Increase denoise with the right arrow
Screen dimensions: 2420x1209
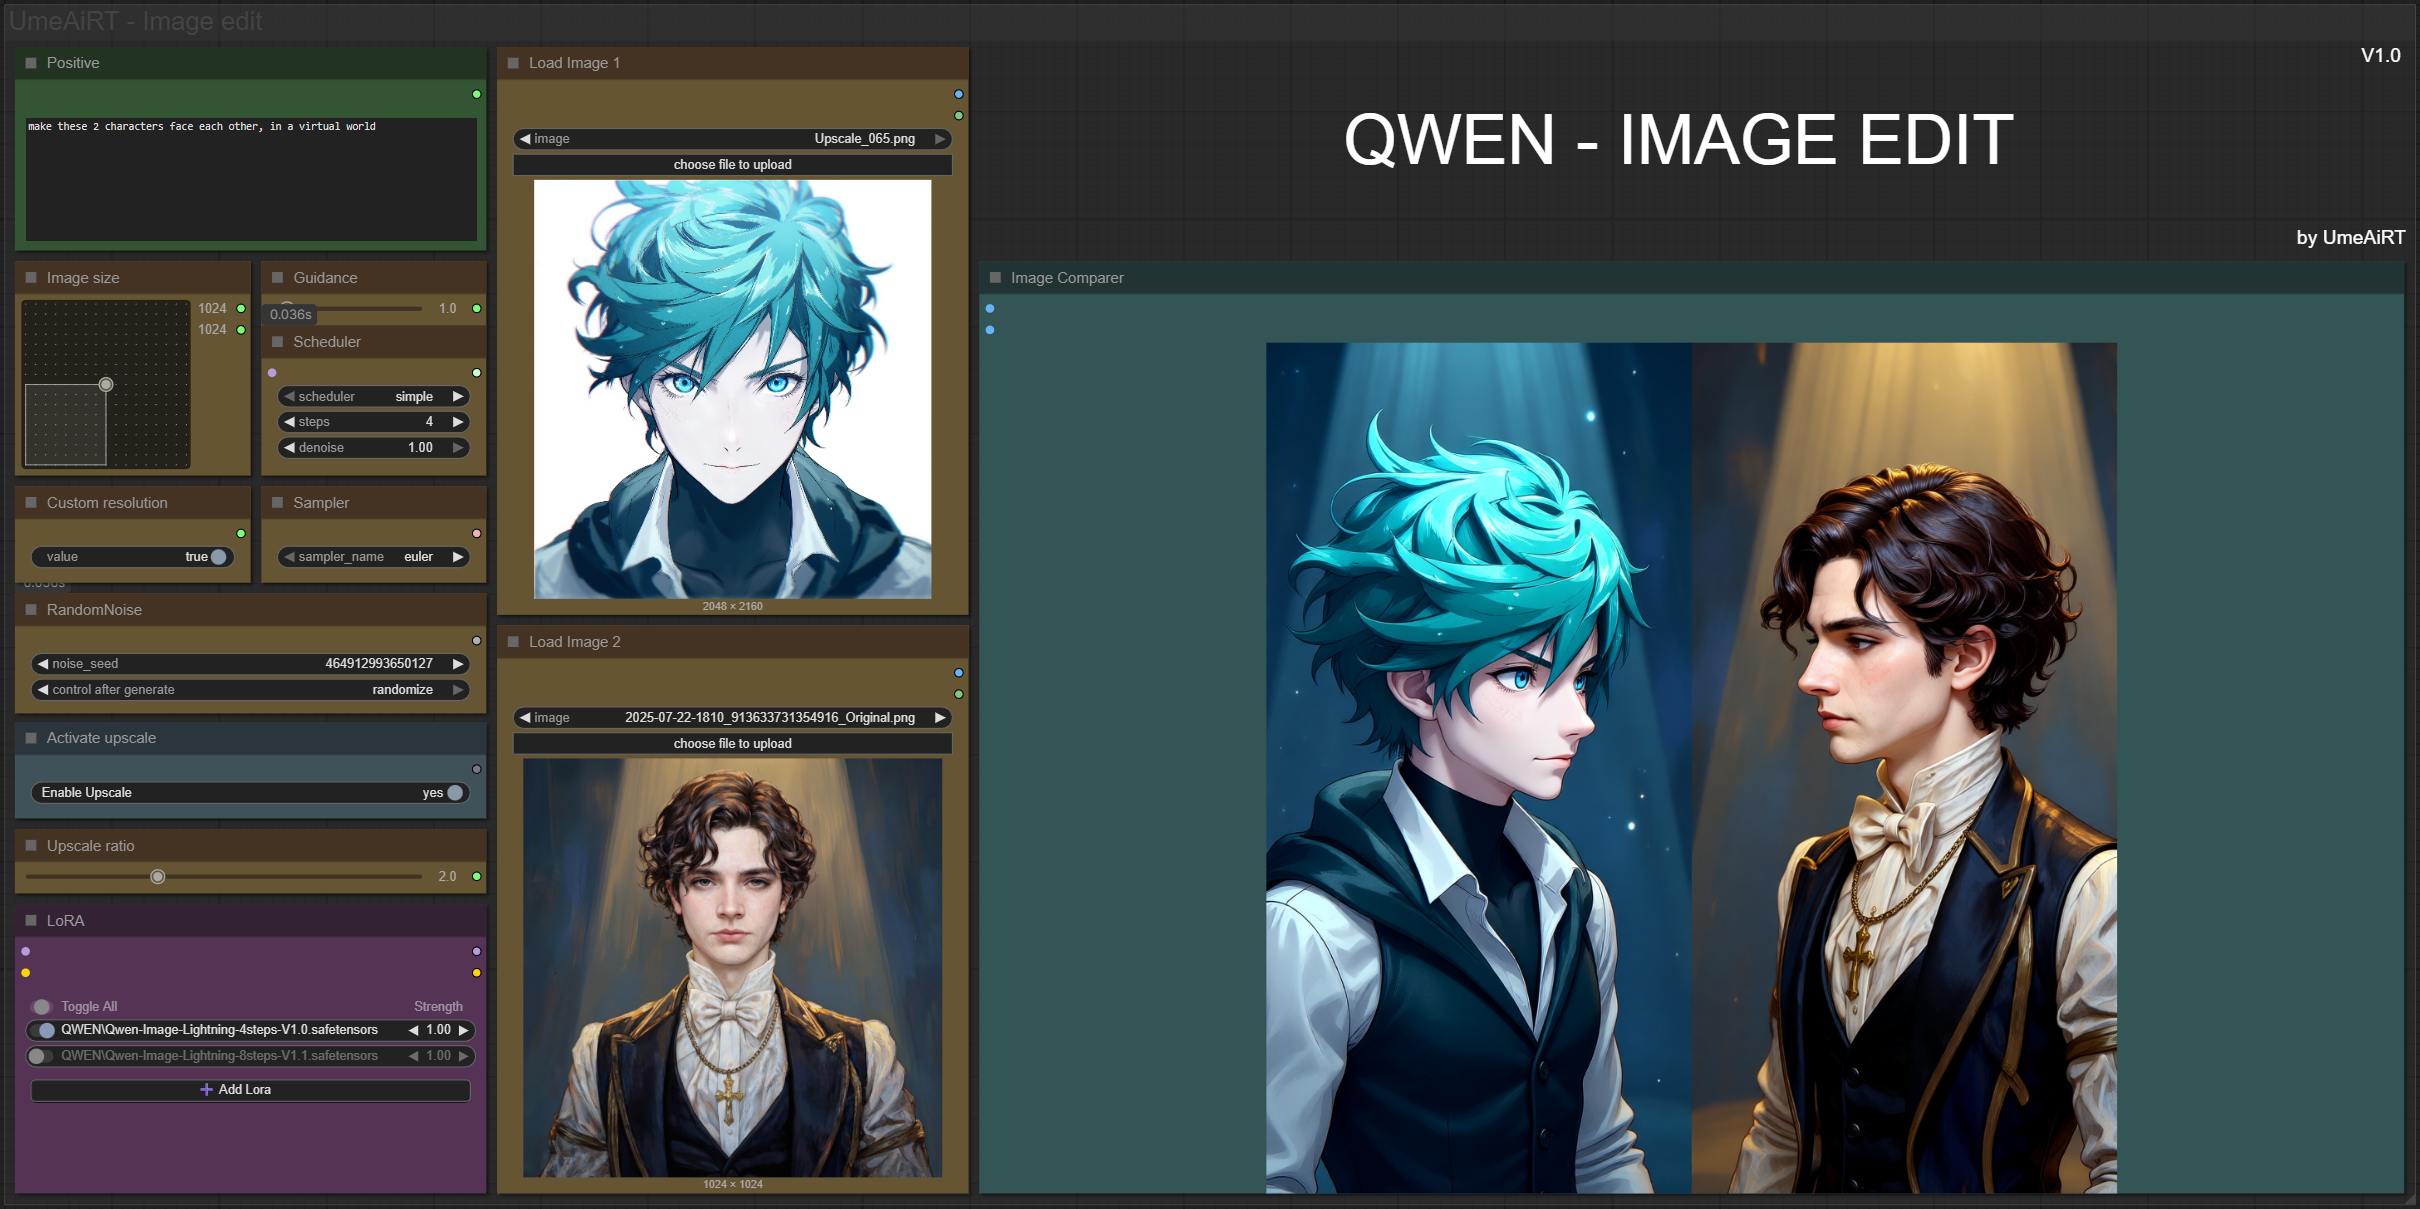tap(458, 448)
